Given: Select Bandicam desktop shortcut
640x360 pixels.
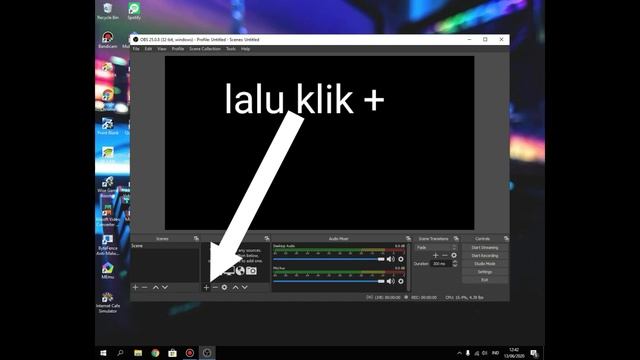Looking at the screenshot, I should coord(108,40).
